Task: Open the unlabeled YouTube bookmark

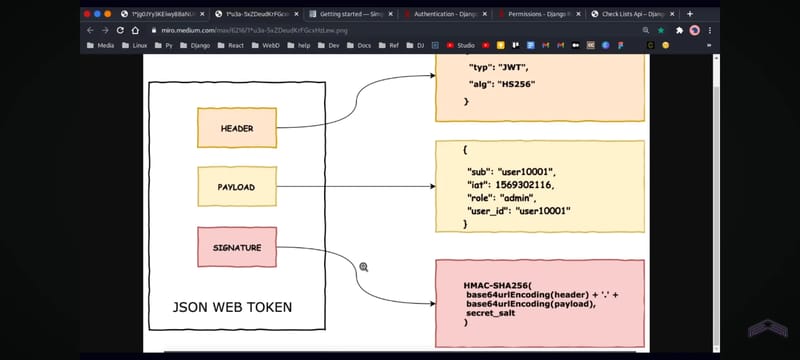Action: click(x=486, y=45)
